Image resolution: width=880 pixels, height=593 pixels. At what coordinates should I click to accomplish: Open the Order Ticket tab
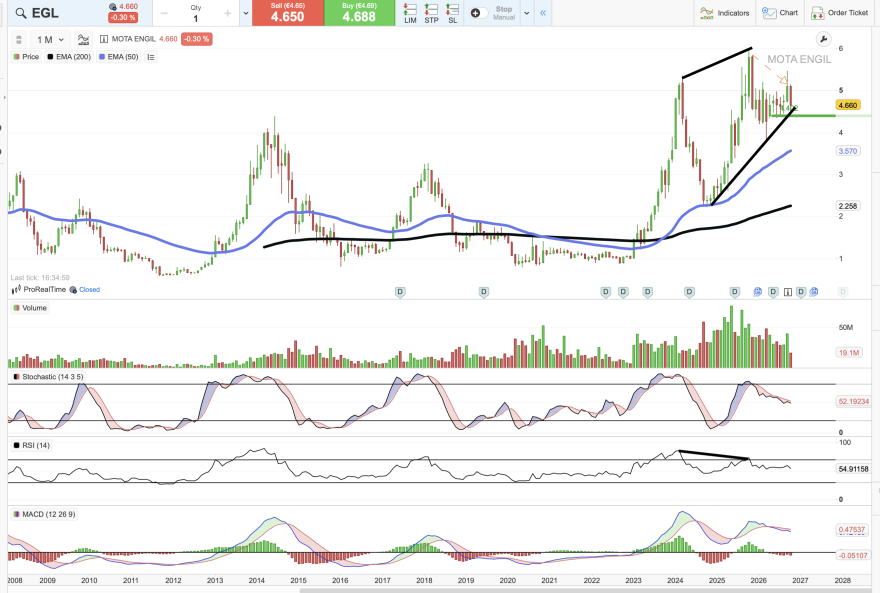[840, 13]
